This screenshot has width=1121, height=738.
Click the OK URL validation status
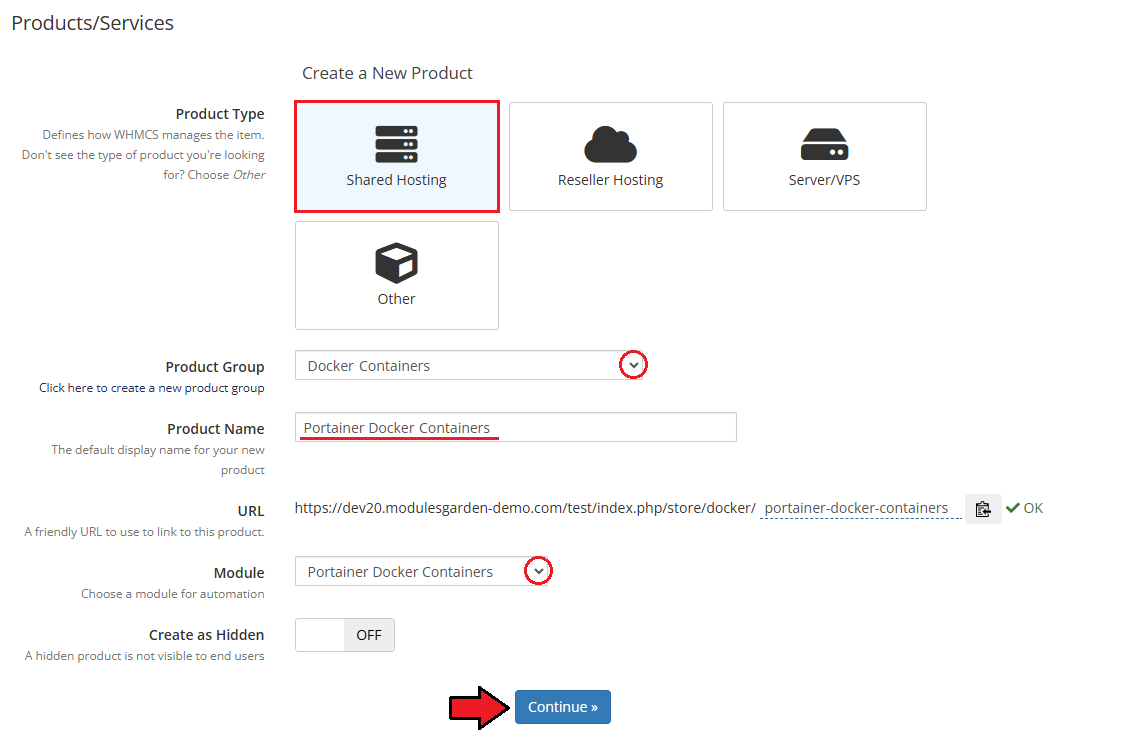click(x=1024, y=508)
